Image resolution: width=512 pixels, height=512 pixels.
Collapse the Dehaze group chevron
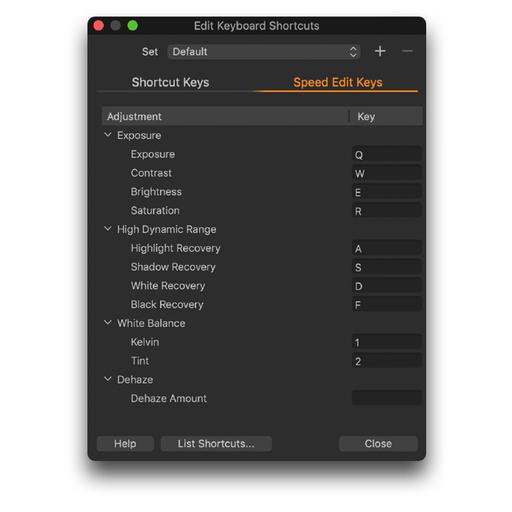108,379
